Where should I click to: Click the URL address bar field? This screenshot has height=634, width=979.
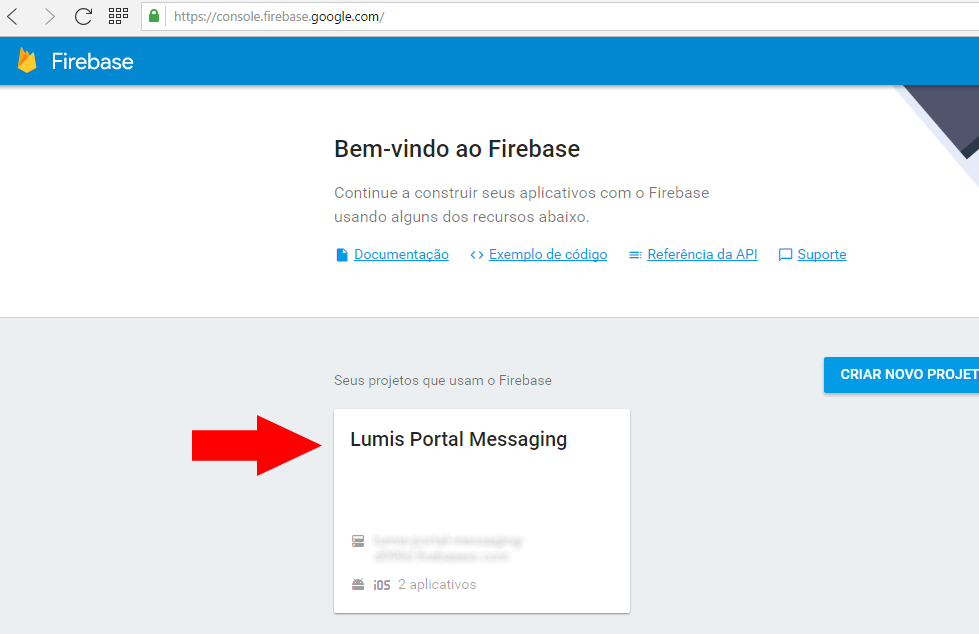562,16
